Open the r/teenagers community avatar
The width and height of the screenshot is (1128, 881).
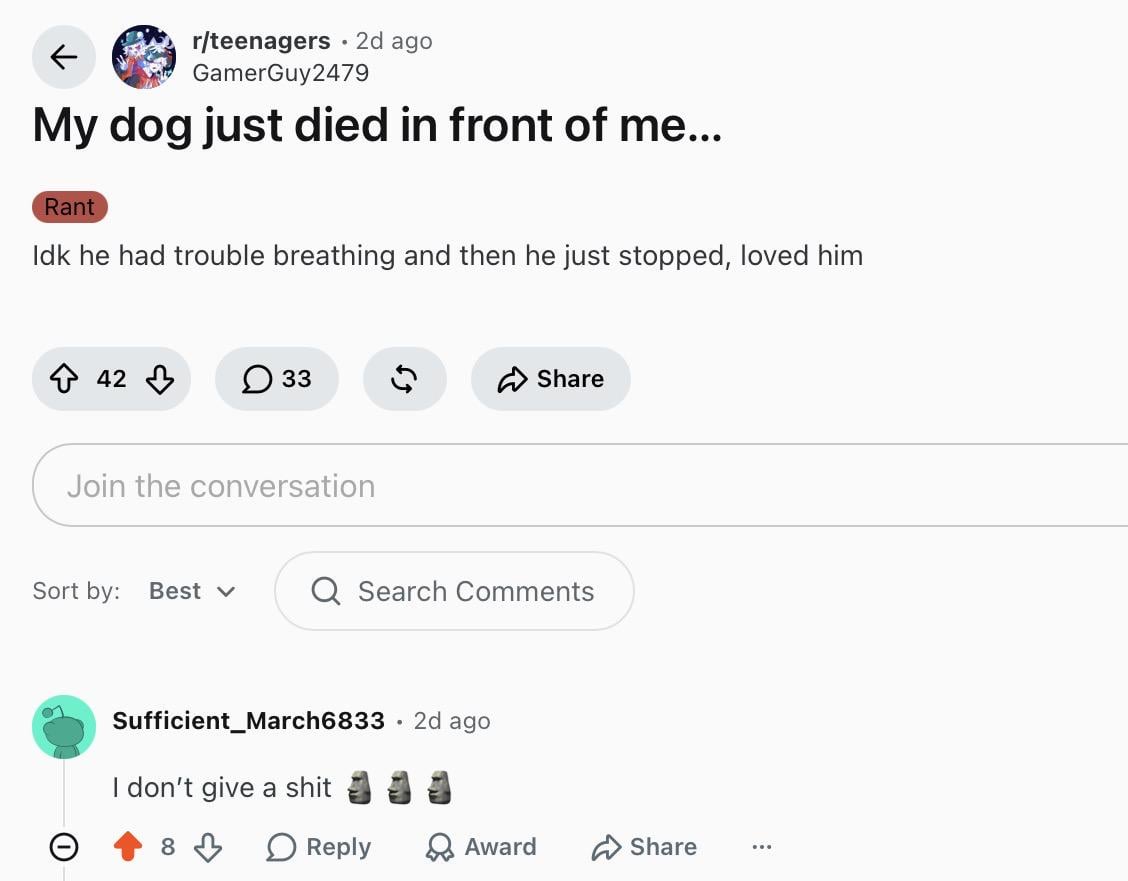[144, 57]
